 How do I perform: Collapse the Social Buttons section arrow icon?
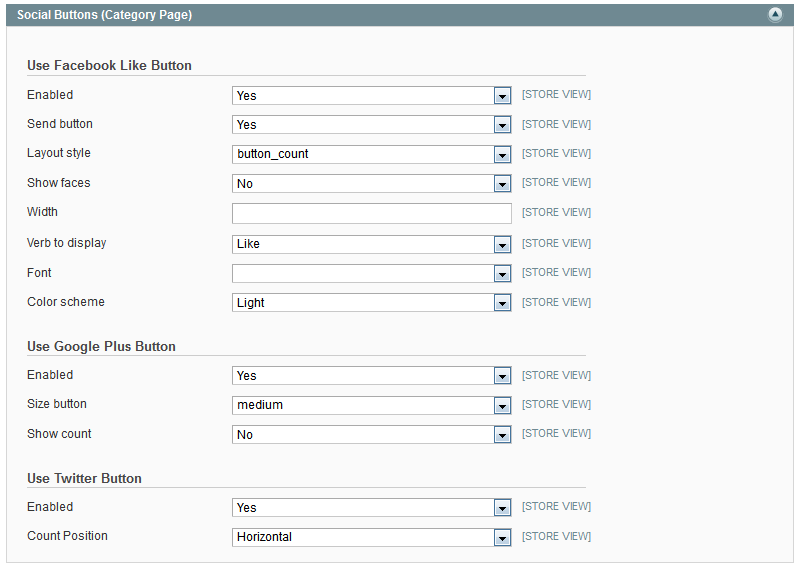tap(775, 15)
